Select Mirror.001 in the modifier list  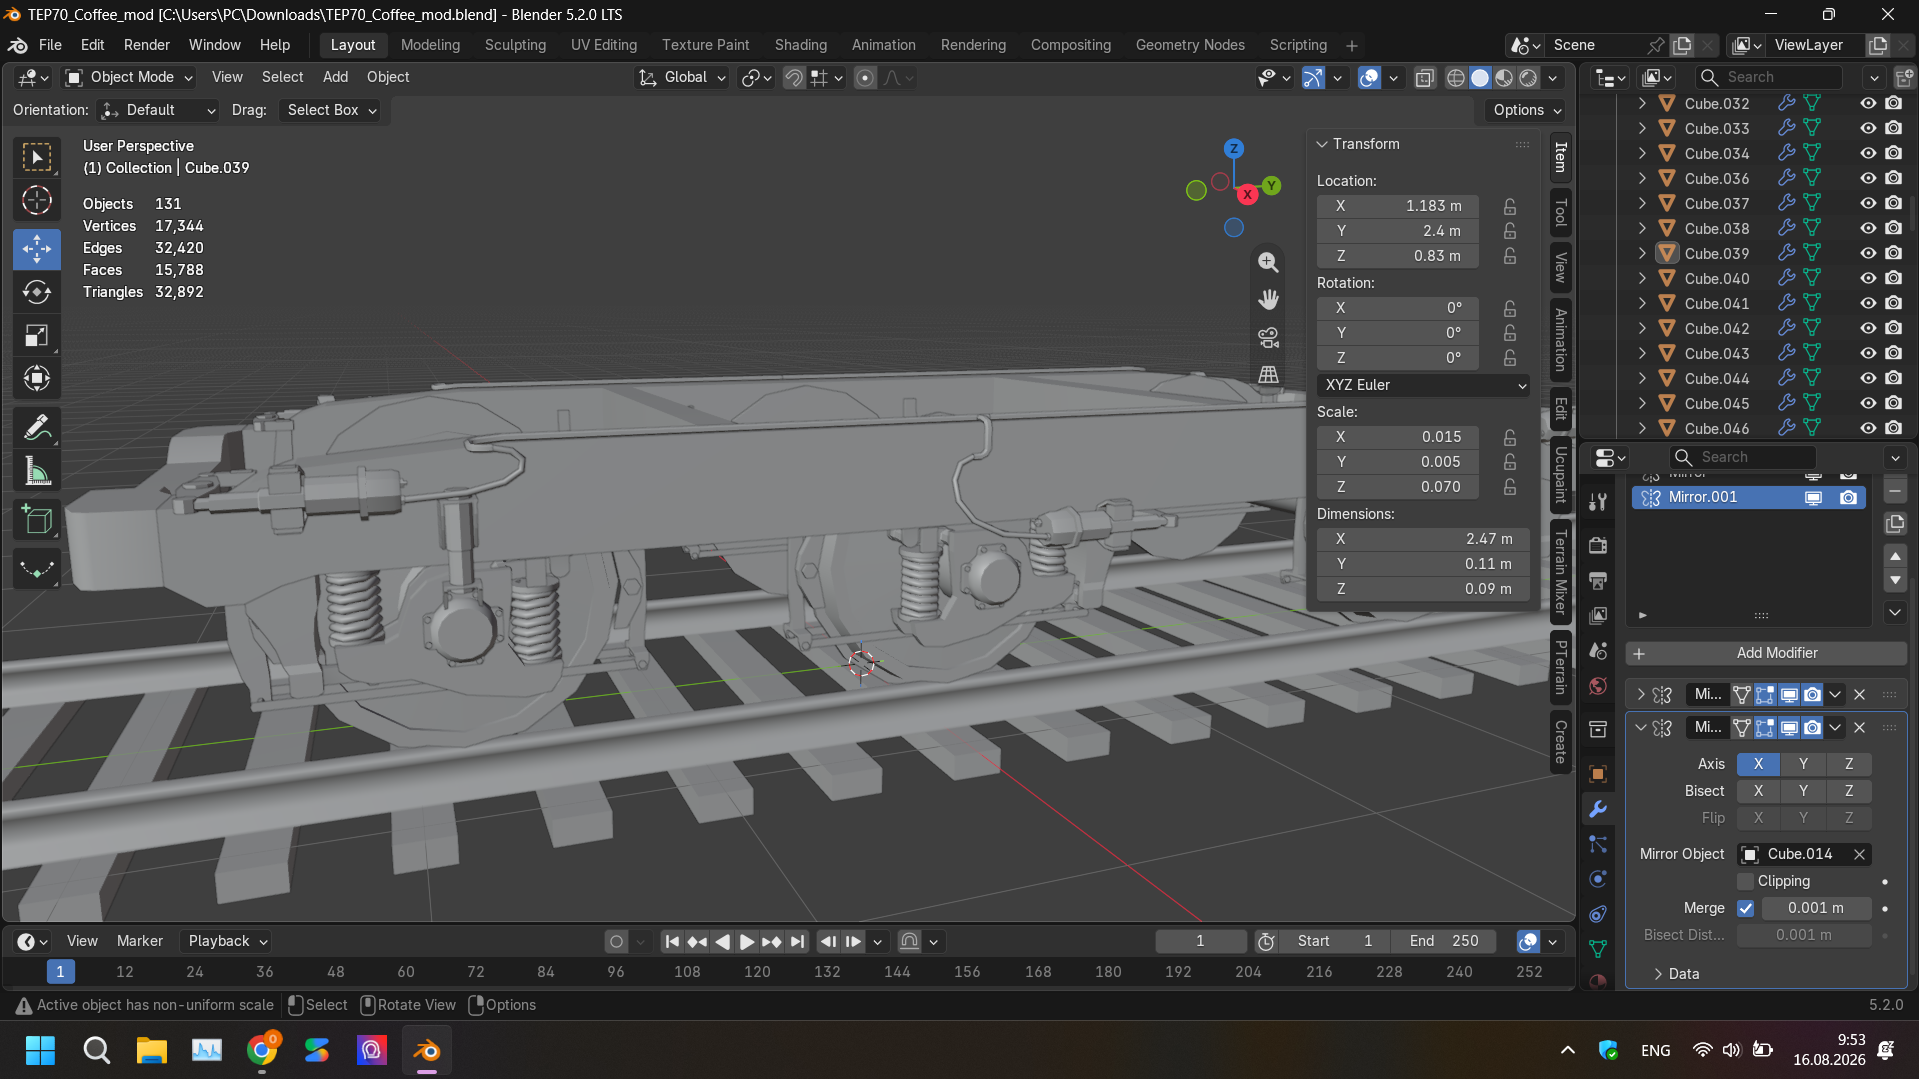coord(1748,497)
